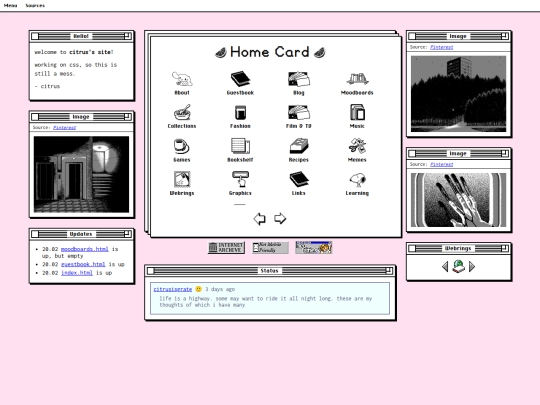Go to previous card with left arrow

pyautogui.click(x=259, y=219)
